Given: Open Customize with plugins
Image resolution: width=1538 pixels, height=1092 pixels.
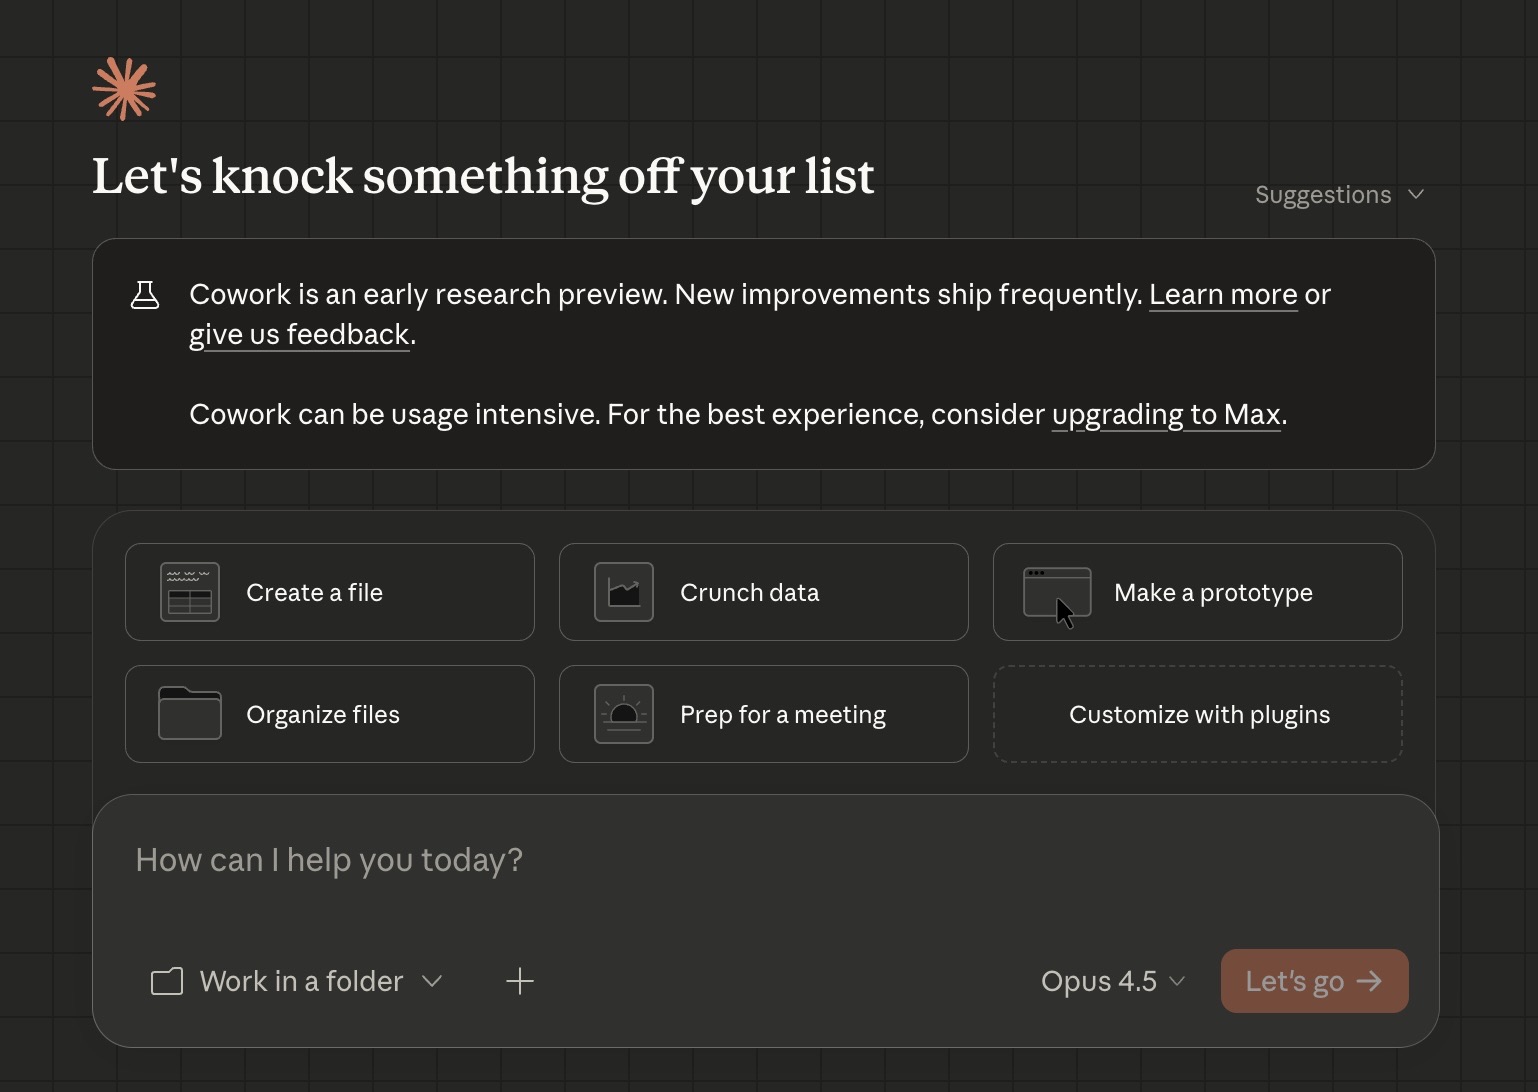Looking at the screenshot, I should (x=1198, y=714).
